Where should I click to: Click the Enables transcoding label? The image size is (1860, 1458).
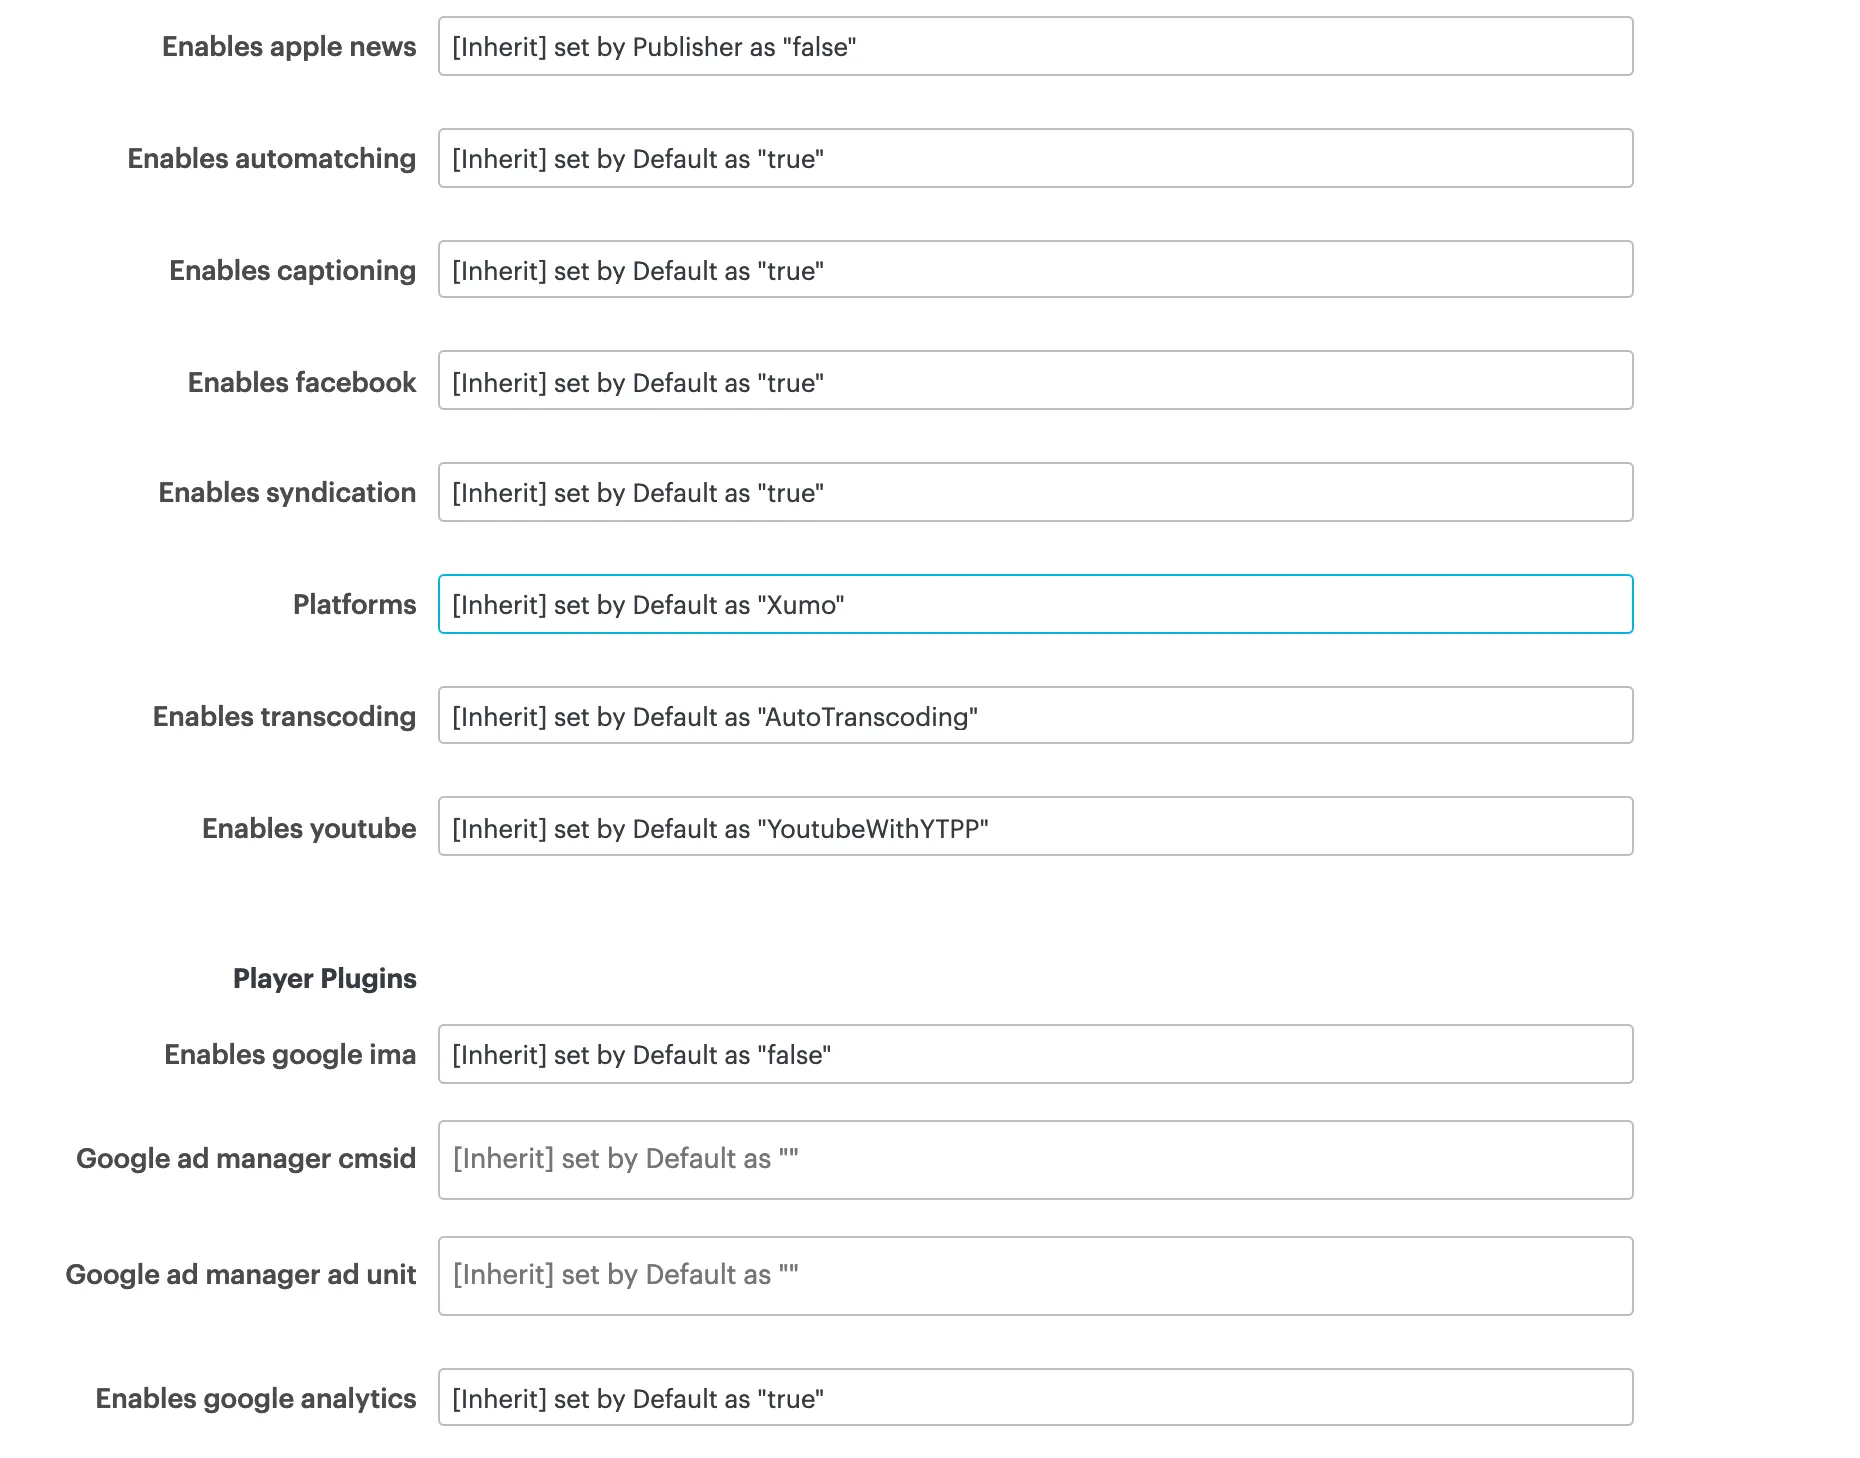coord(284,716)
